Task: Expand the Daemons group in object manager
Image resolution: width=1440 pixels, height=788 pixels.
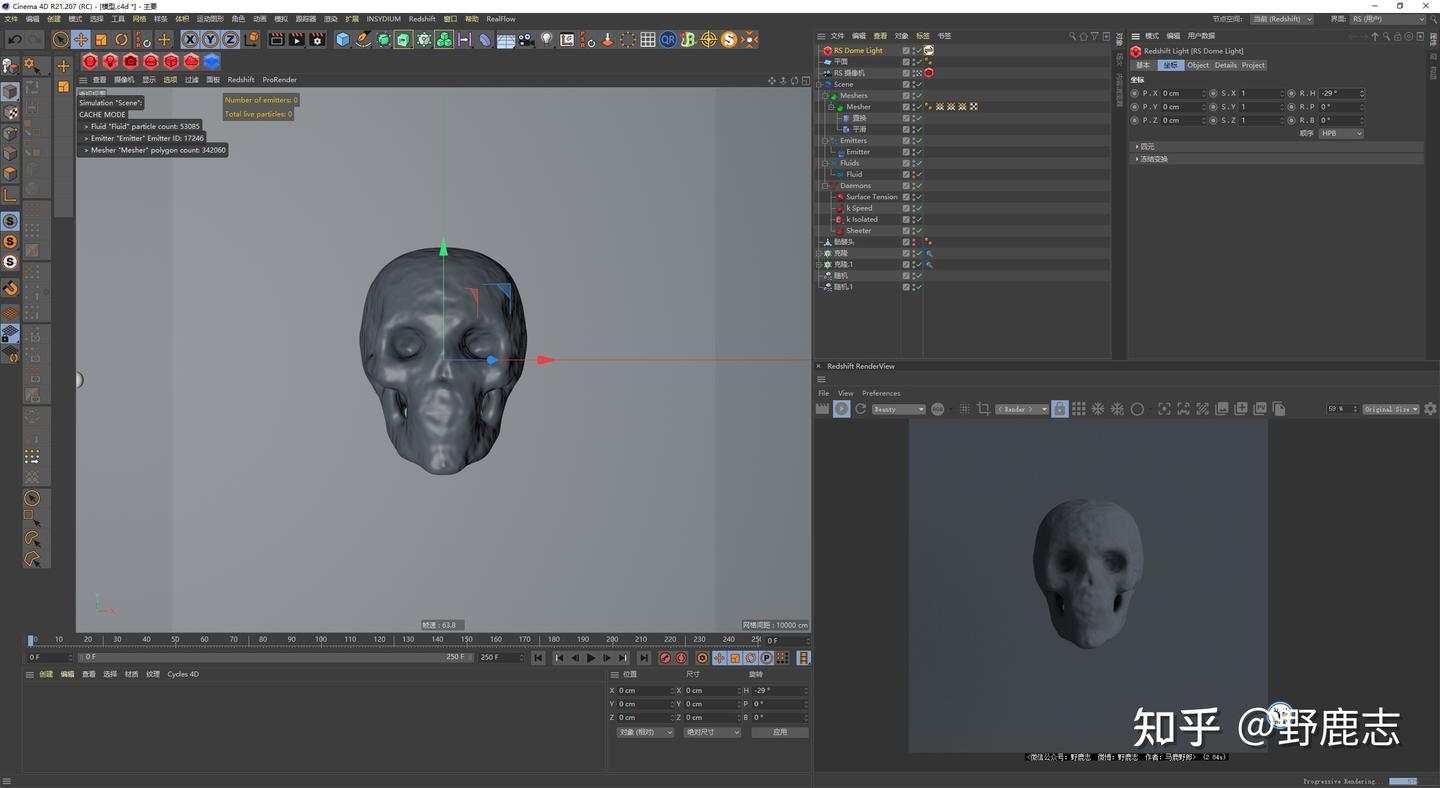Action: pos(824,186)
